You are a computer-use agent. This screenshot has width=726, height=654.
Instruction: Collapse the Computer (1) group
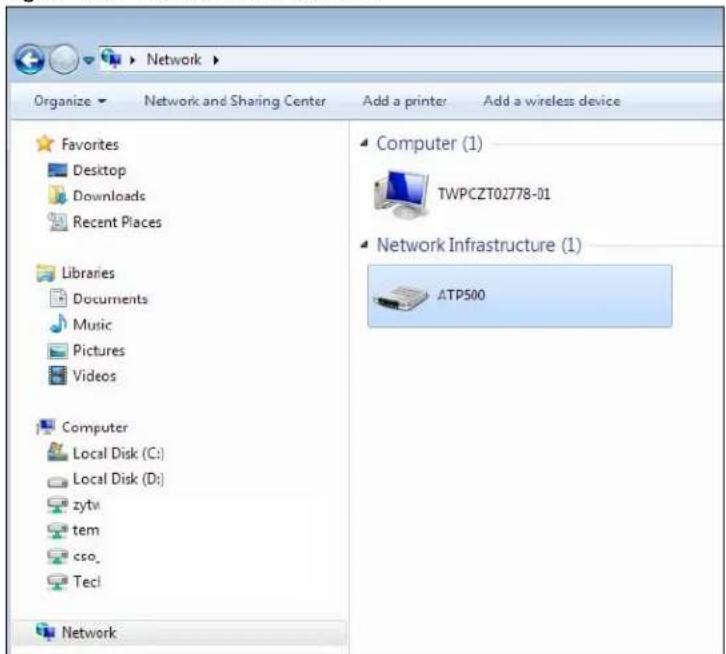click(x=364, y=143)
